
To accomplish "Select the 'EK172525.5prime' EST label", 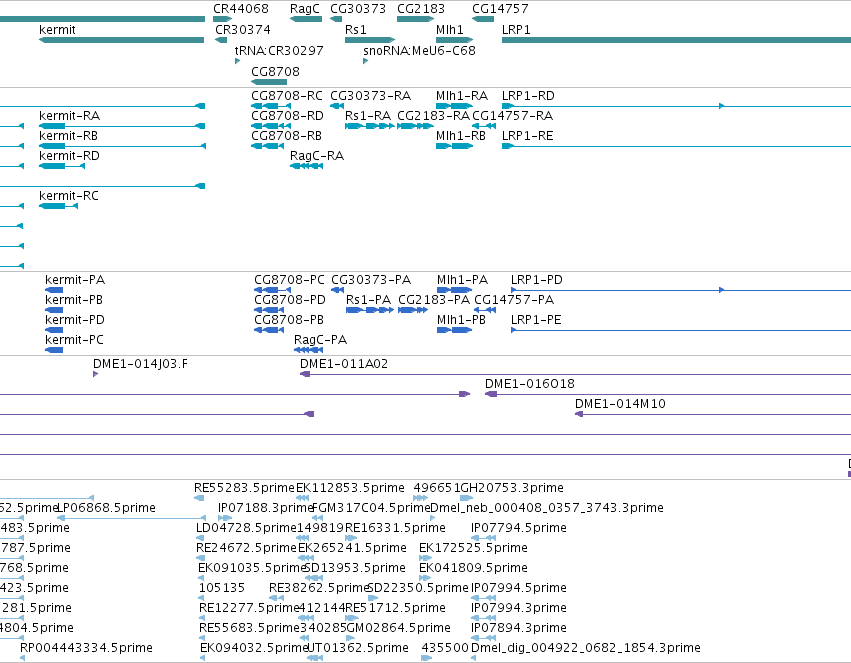I will (x=473, y=549).
